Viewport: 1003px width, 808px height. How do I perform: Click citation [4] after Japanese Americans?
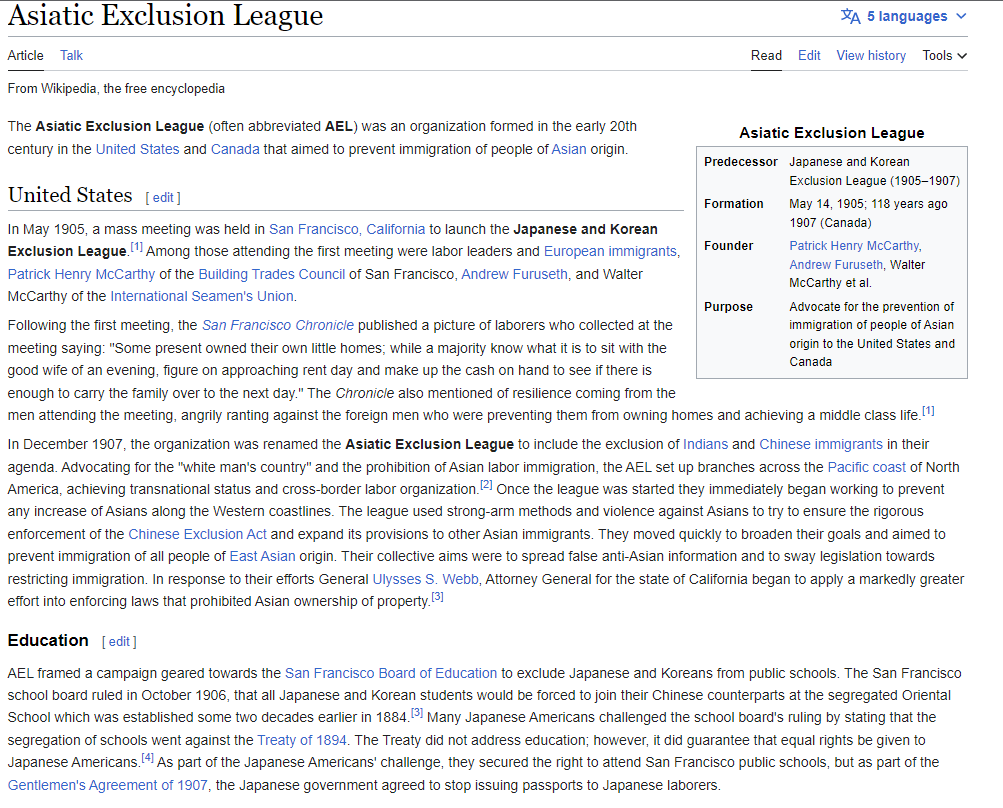point(147,757)
